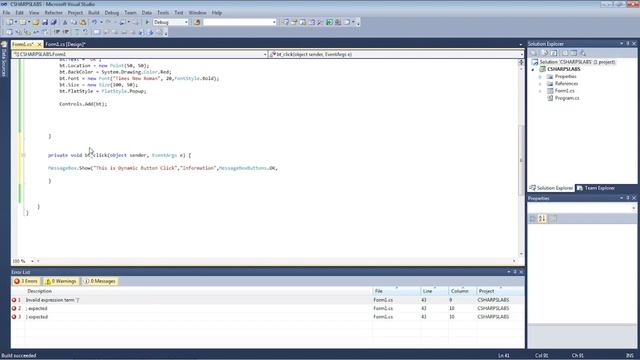The image size is (640, 360).
Task: Open the Refactor menu
Action: pyautogui.click(x=53, y=13)
